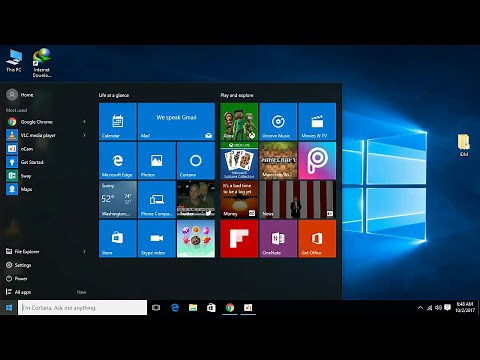
Task: Open the PicsArt tile
Action: pos(317,160)
